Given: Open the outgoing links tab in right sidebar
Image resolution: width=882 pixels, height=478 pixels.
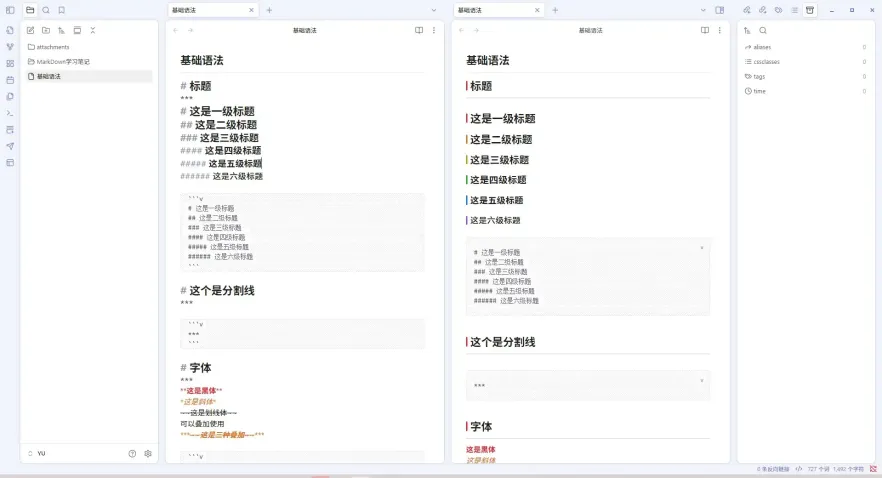Looking at the screenshot, I should pos(763,10).
